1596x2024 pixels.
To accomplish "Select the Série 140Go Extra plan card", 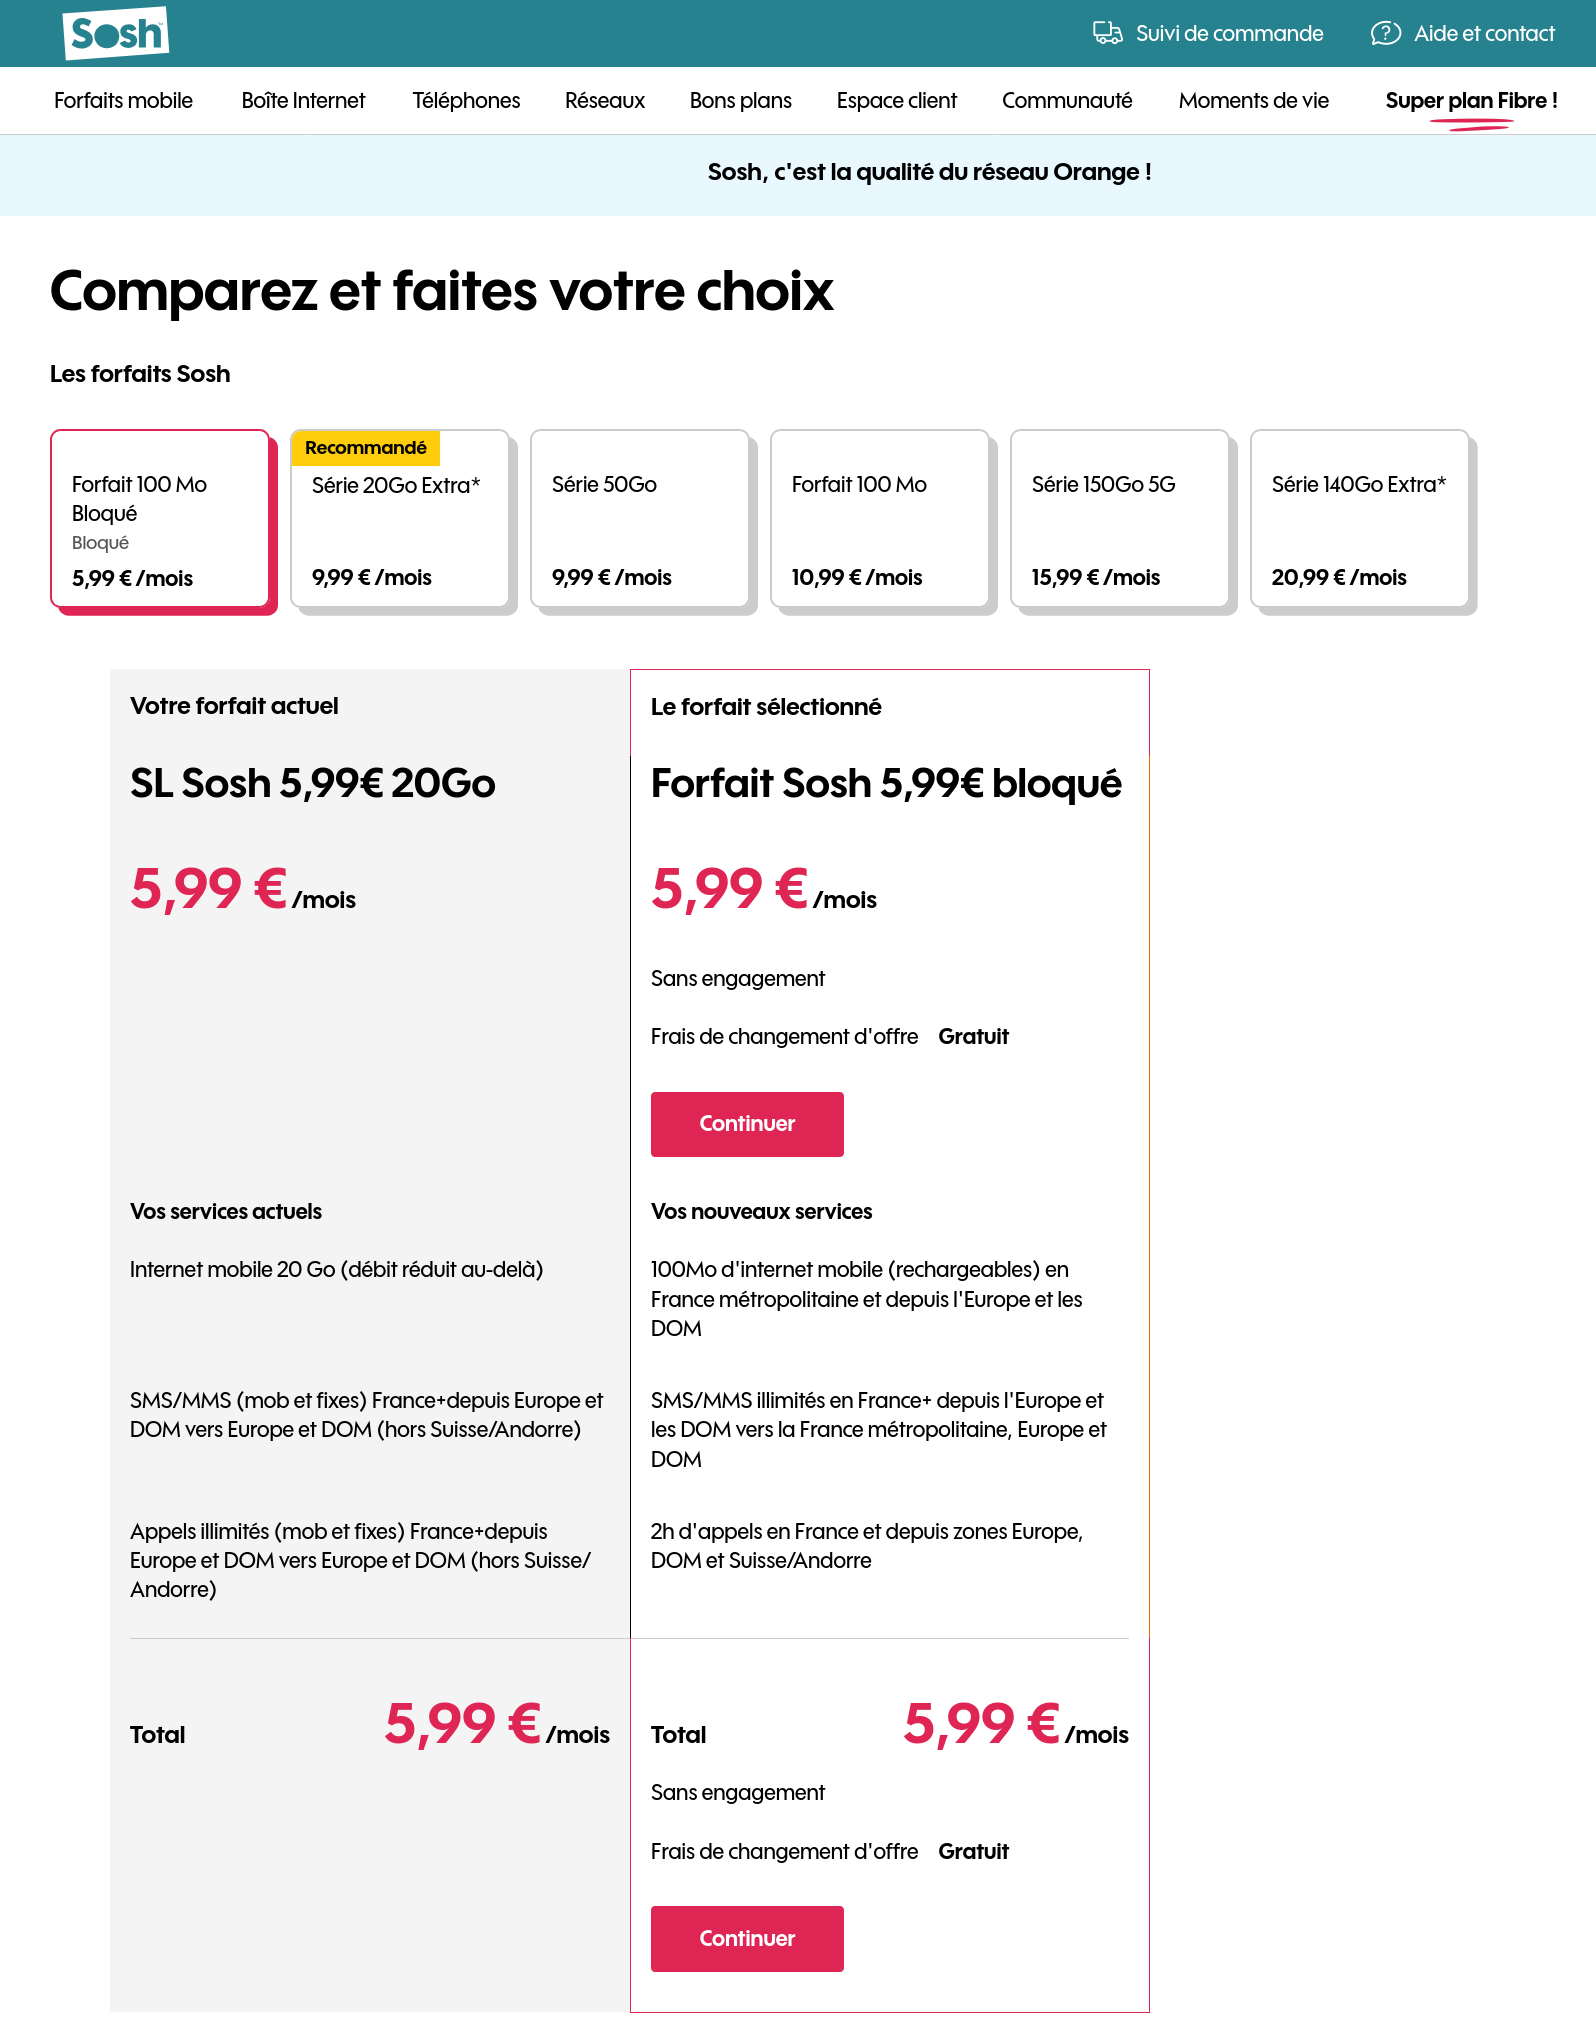I will [x=1360, y=519].
